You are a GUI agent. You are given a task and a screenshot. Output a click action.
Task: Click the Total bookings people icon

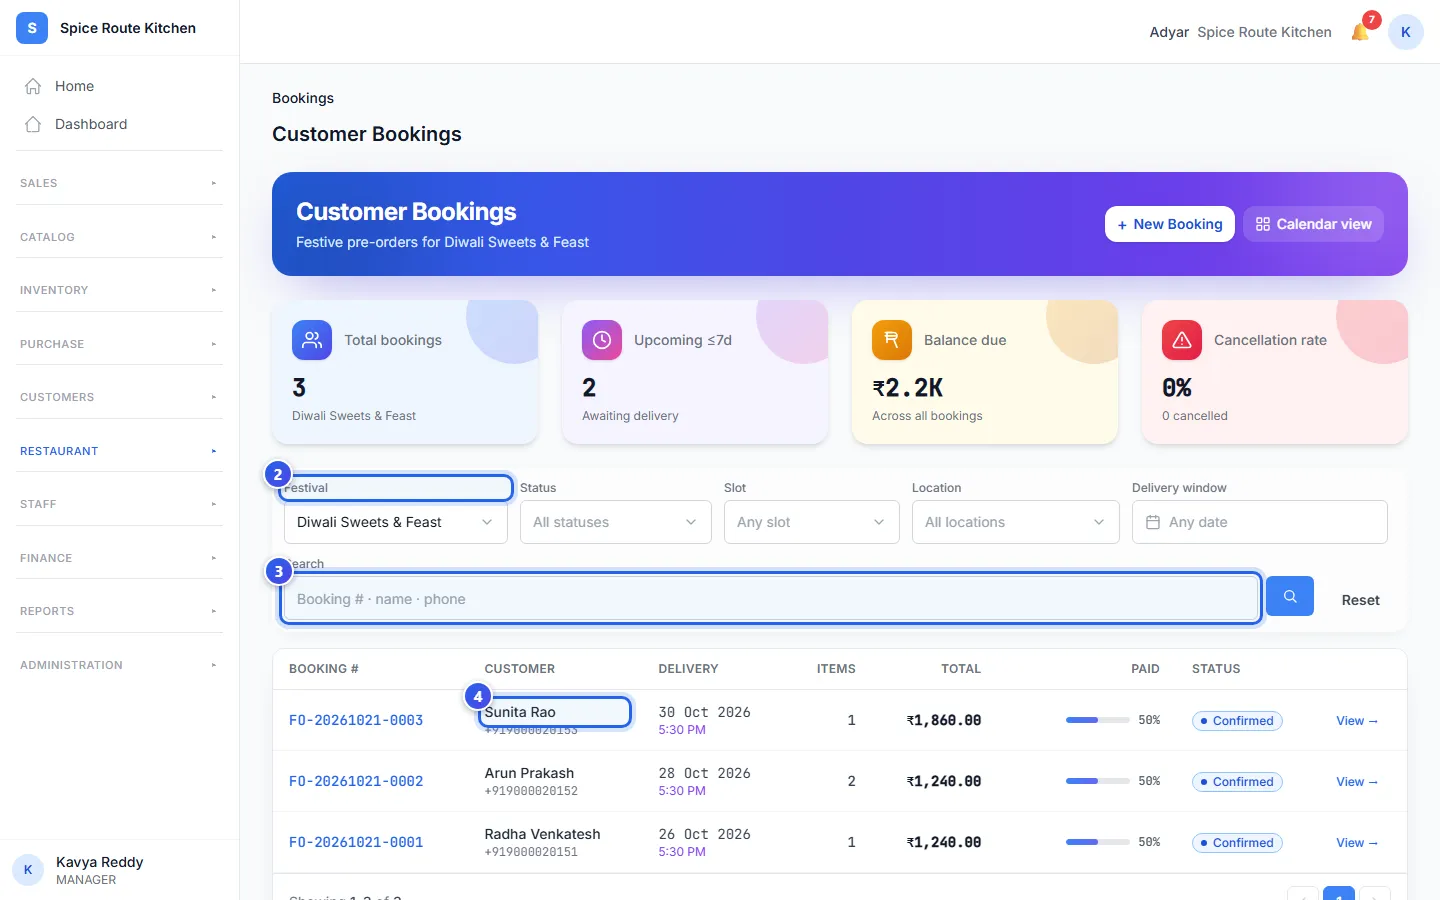[312, 340]
